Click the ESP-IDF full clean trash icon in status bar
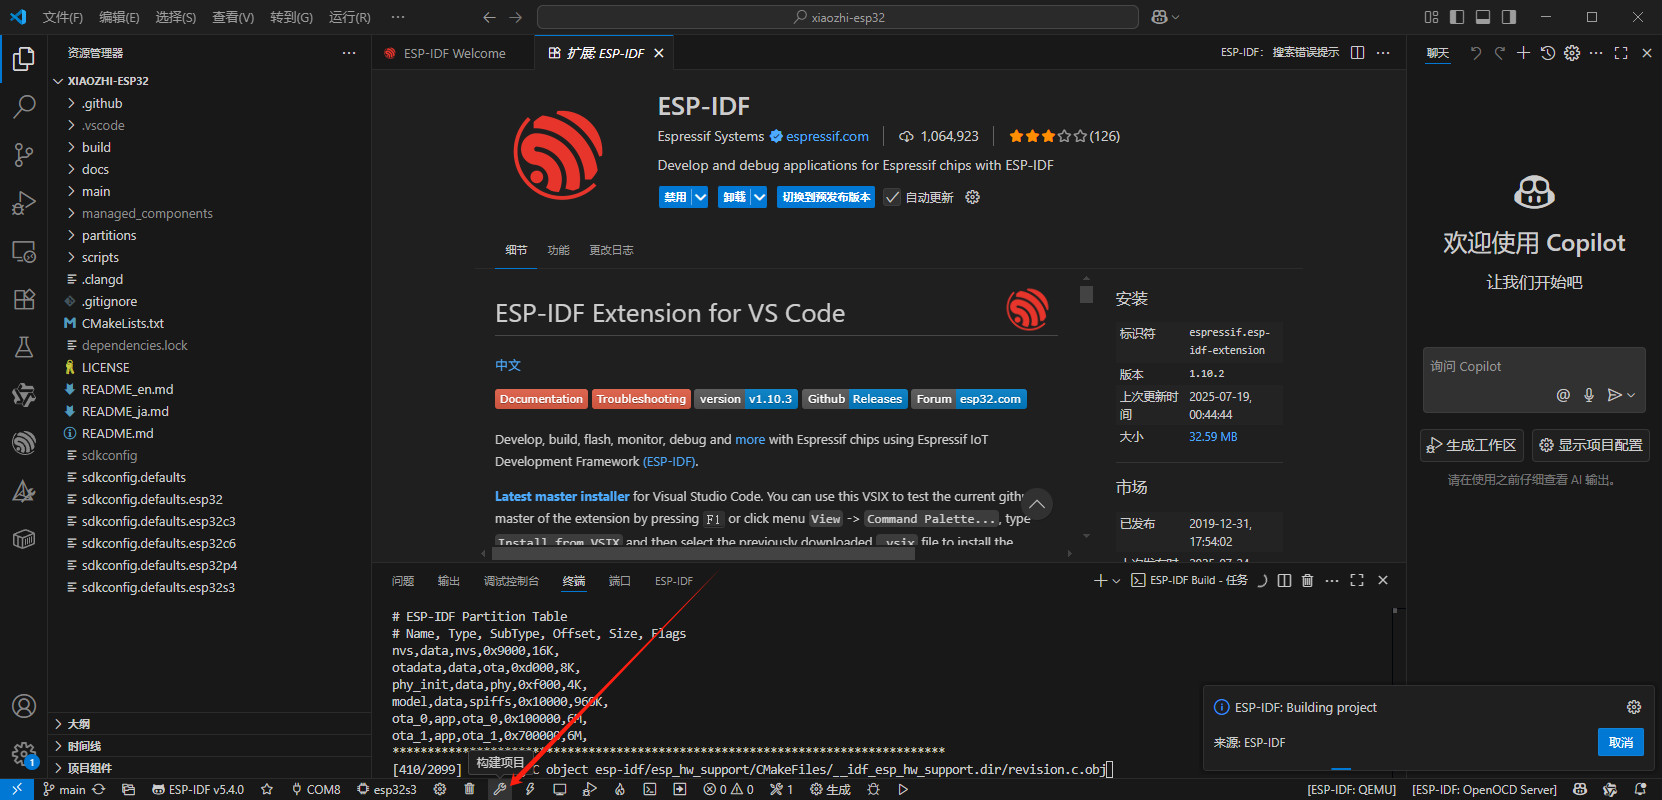Screen dimensions: 1662x800 pyautogui.click(x=469, y=789)
